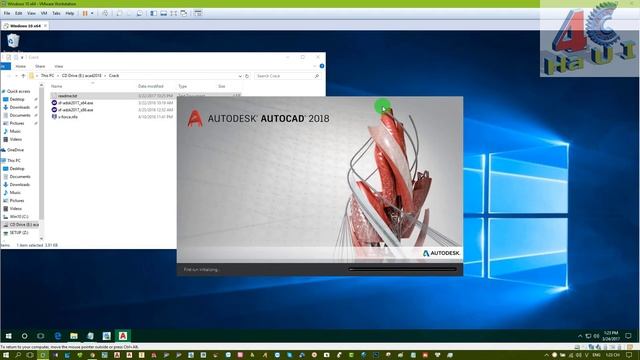Click VMware send Ctrl+Alt+Del icon
This screenshot has height=360, width=640.
click(x=105, y=13)
